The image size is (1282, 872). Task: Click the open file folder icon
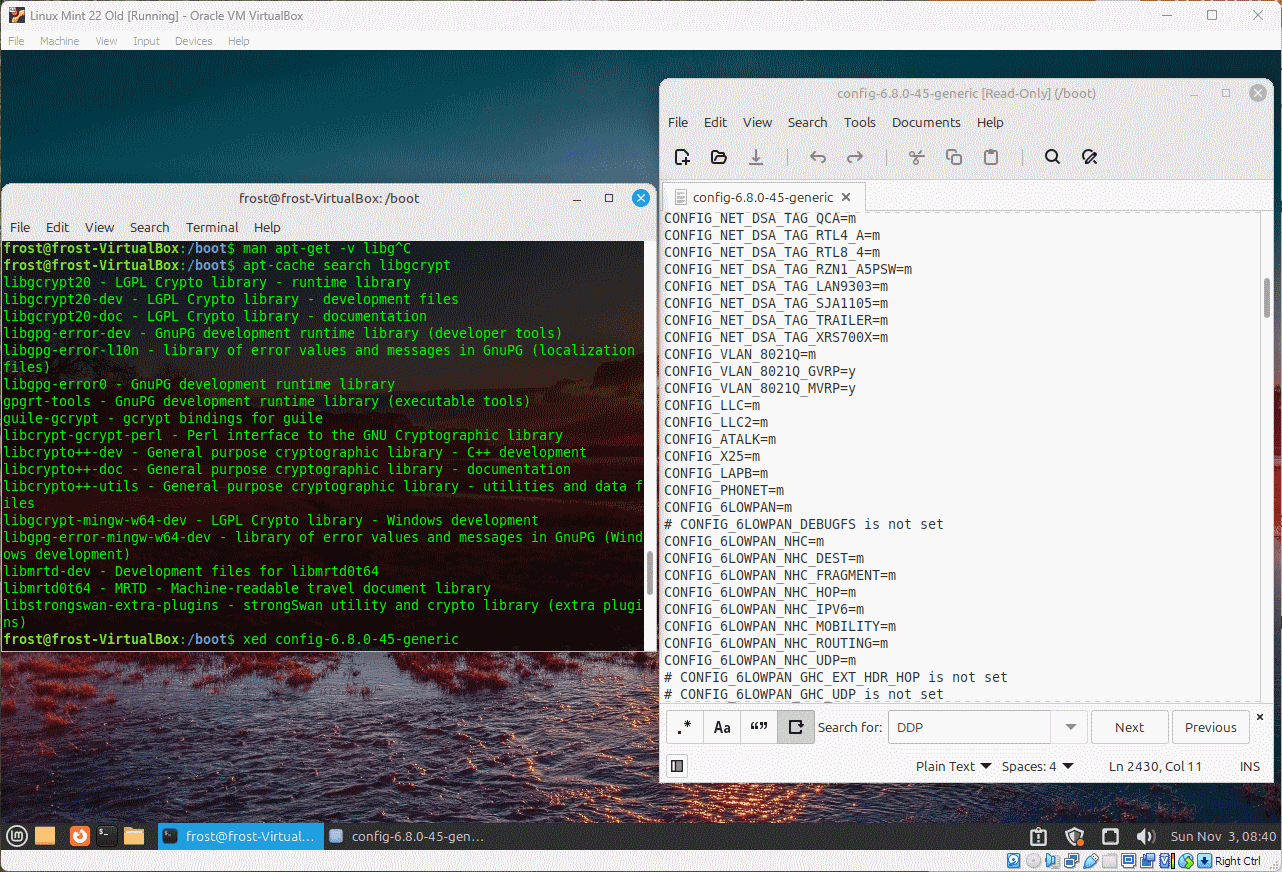719,157
